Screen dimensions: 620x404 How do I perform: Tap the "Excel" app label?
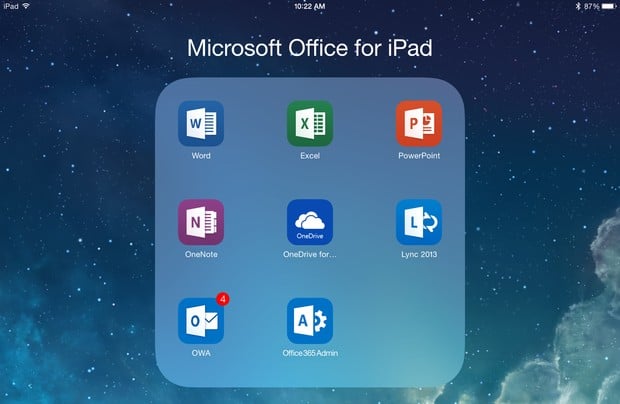click(x=310, y=156)
